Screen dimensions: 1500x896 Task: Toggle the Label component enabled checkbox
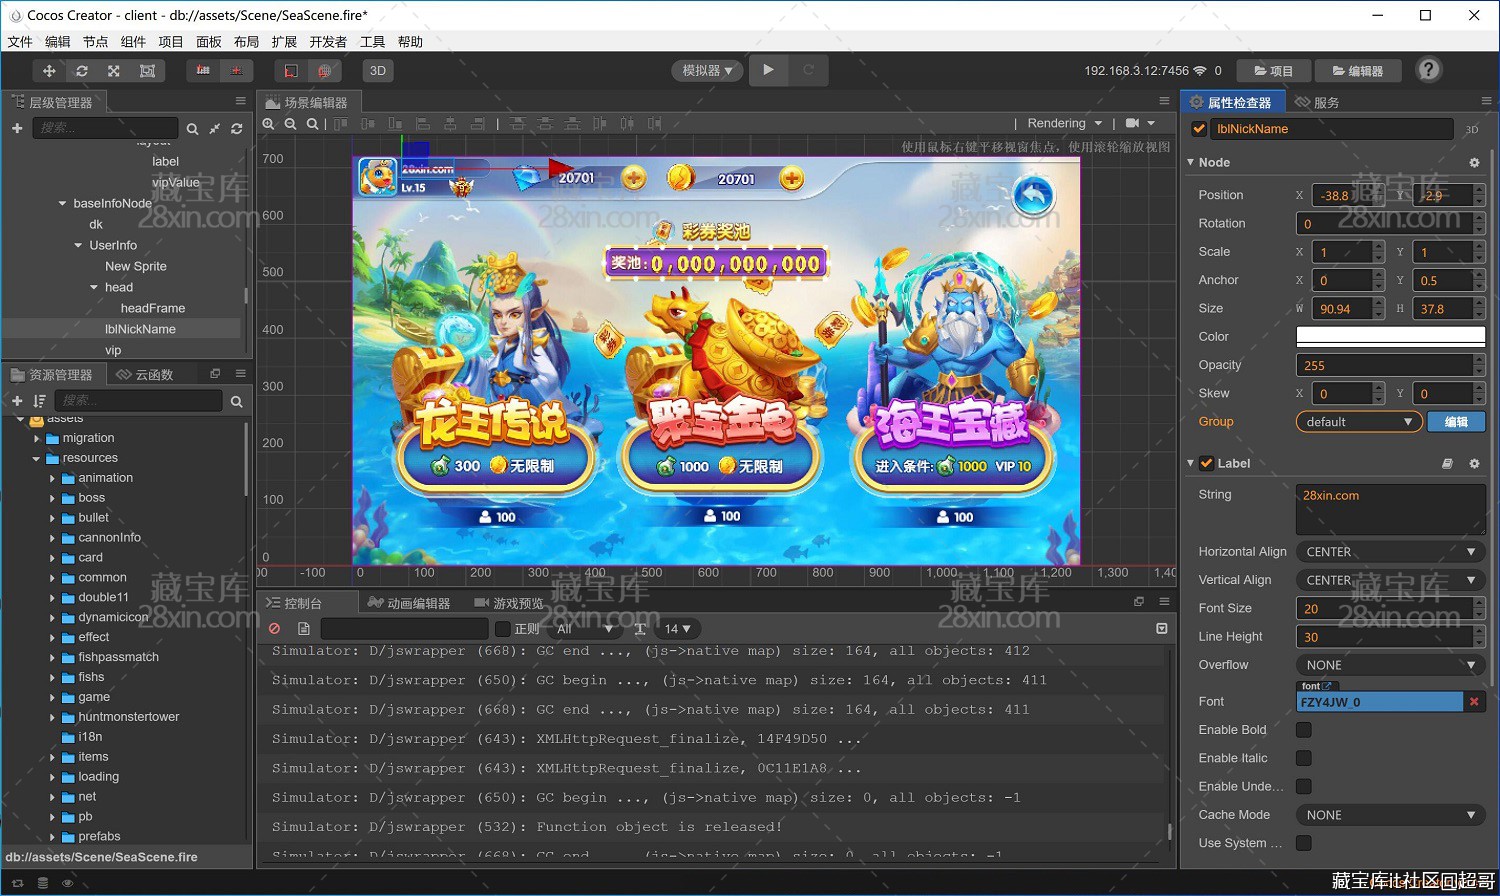click(1207, 463)
